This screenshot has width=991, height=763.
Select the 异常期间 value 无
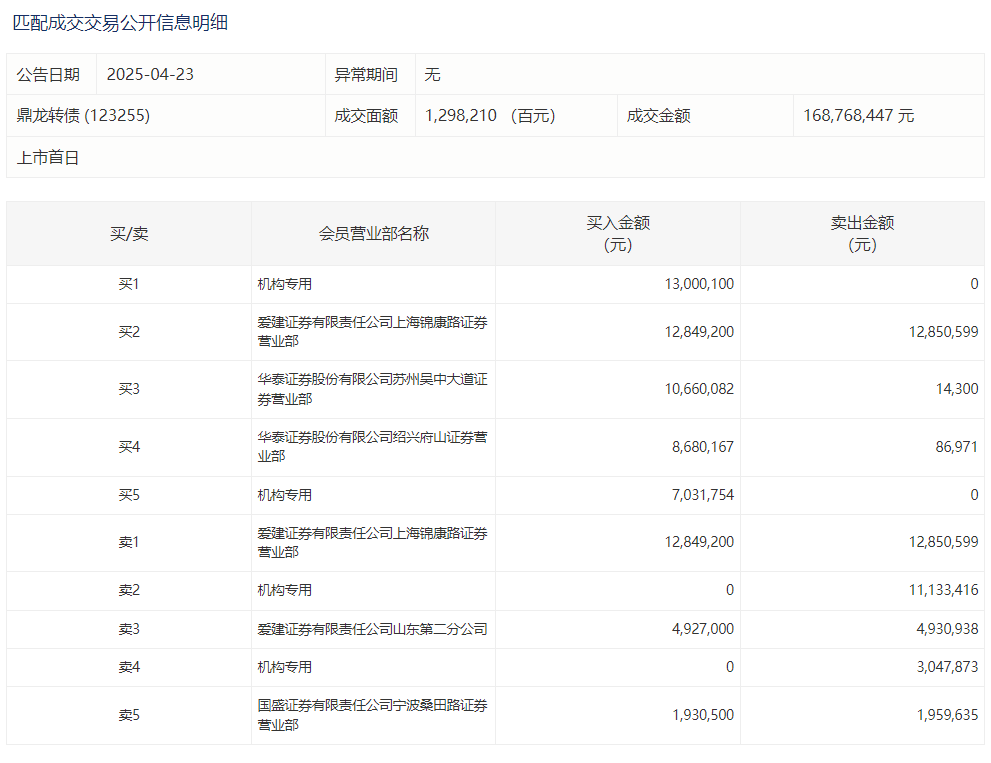pos(432,75)
